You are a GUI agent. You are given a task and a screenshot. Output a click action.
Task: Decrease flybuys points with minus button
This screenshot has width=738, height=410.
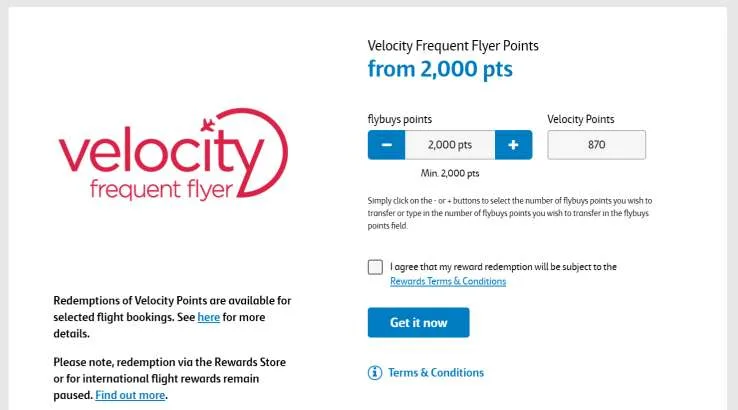point(387,145)
